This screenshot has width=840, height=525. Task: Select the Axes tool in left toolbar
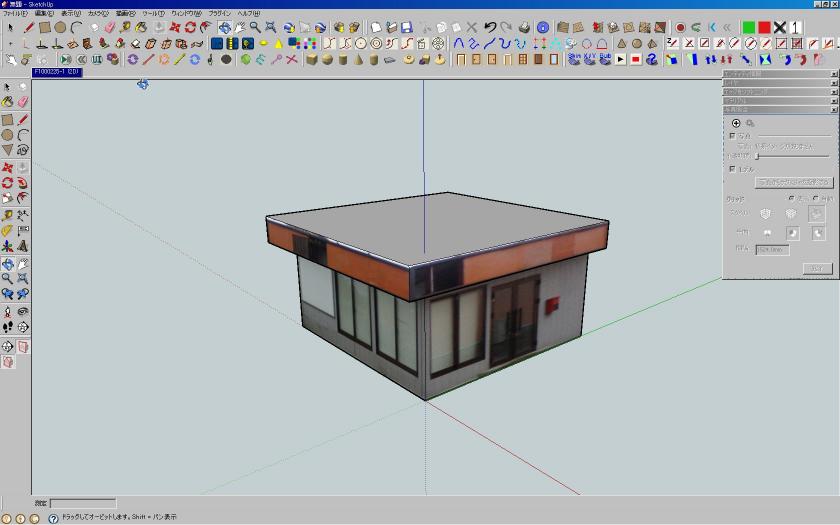pos(7,246)
